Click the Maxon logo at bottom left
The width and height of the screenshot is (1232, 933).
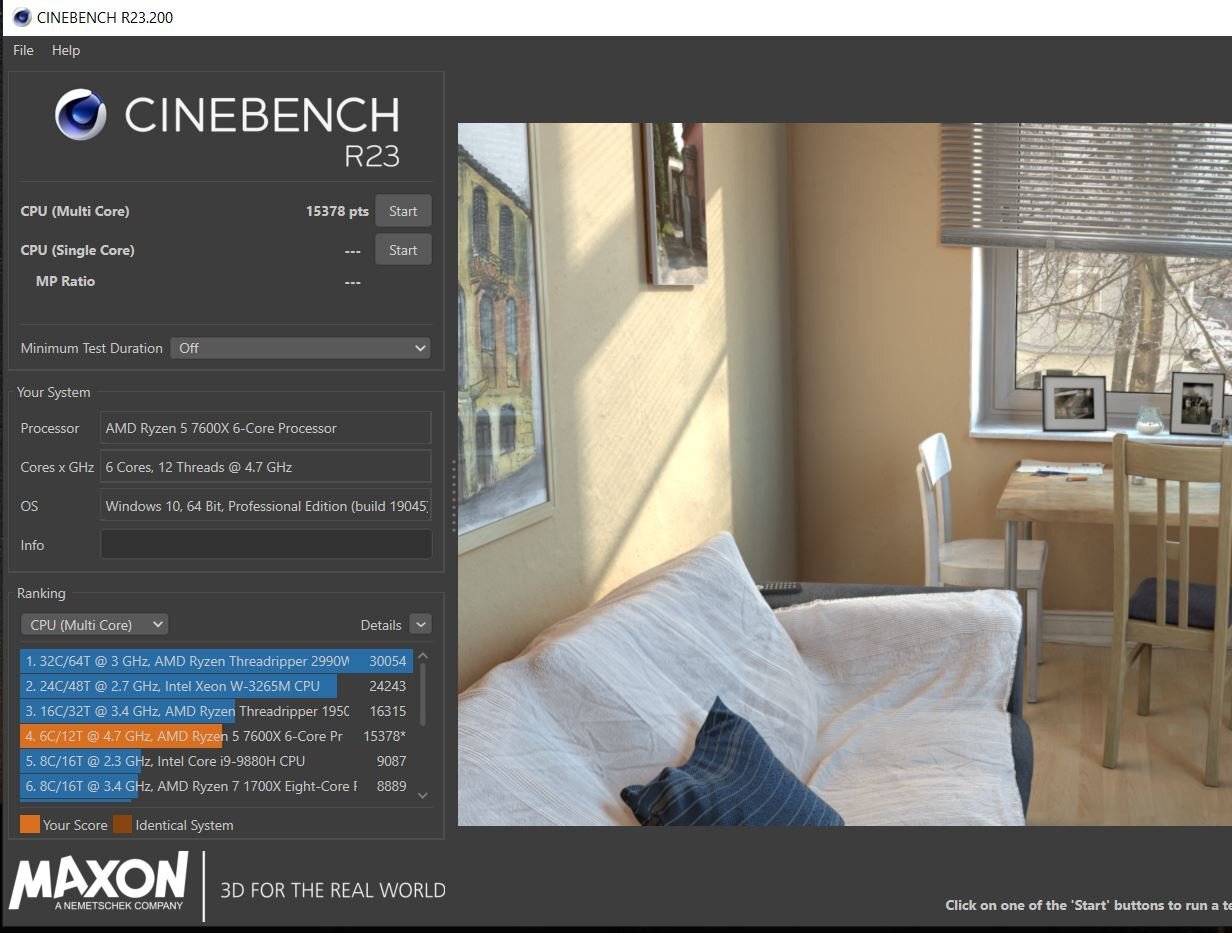98,881
